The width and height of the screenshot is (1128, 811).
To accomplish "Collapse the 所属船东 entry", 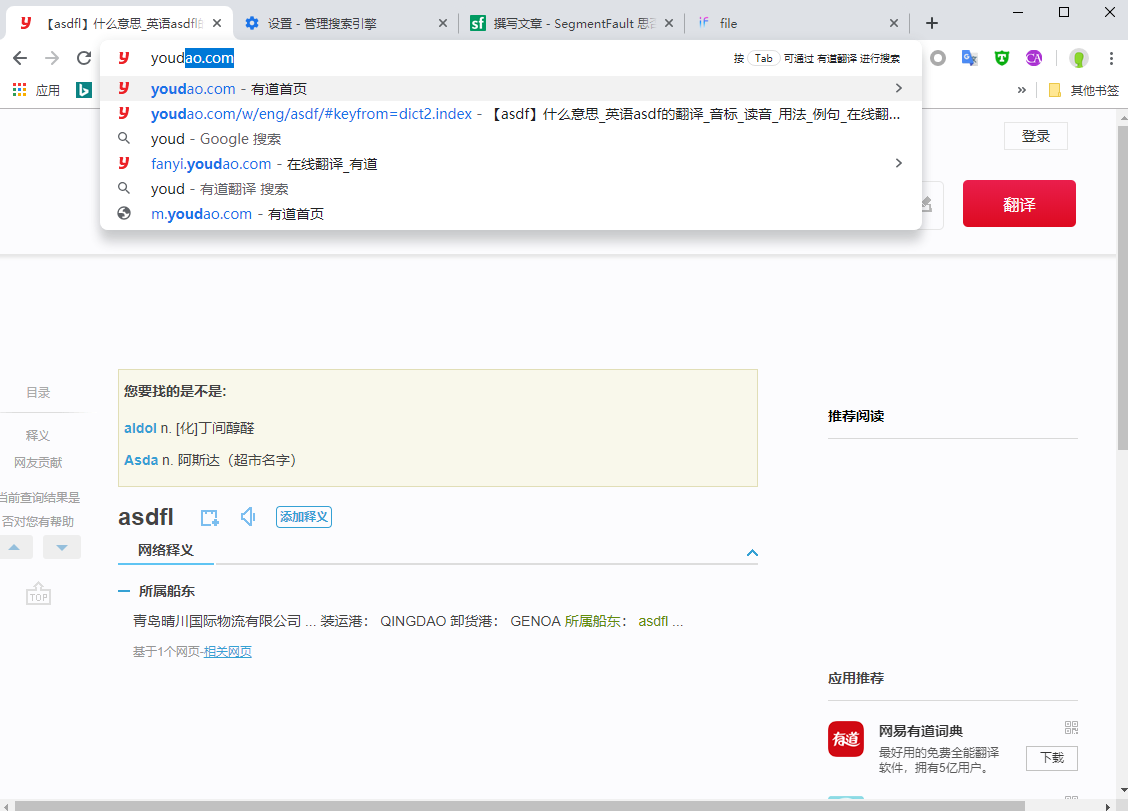I will 124,591.
